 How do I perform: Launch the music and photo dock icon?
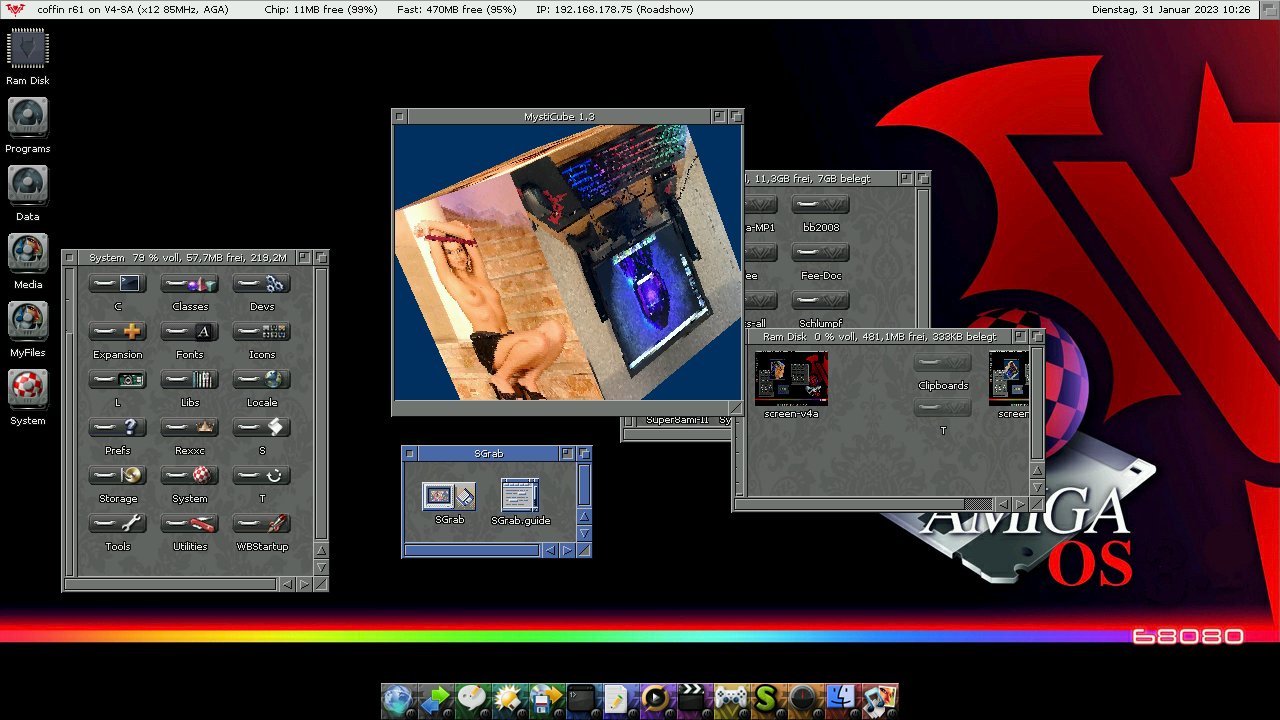[x=879, y=699]
